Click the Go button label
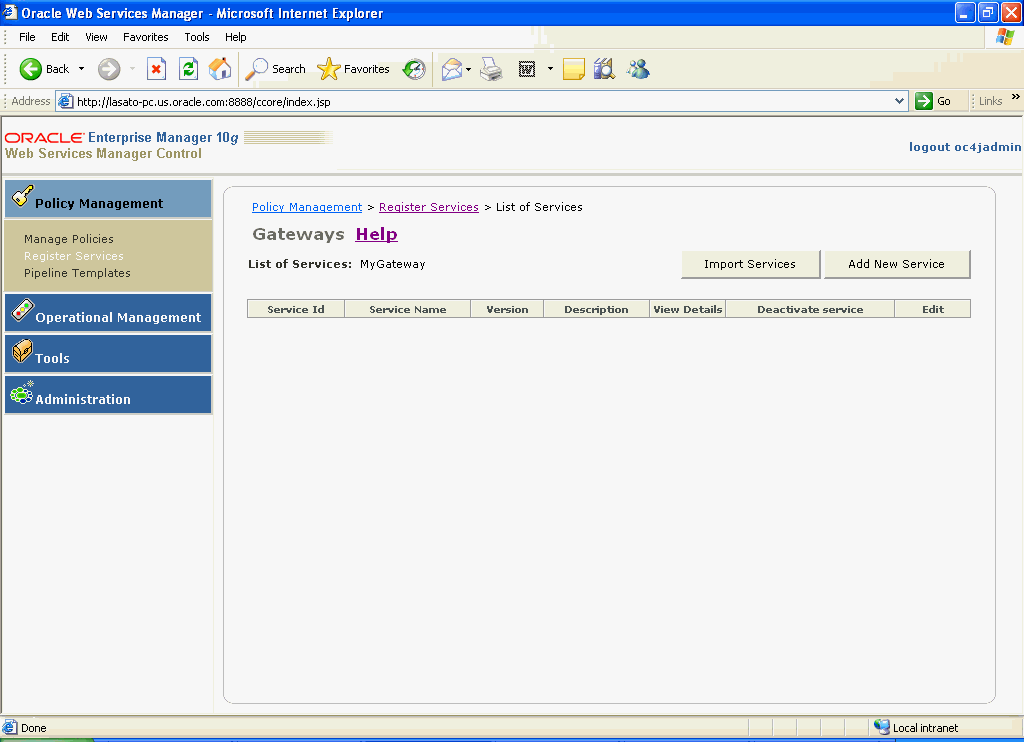 pyautogui.click(x=944, y=101)
